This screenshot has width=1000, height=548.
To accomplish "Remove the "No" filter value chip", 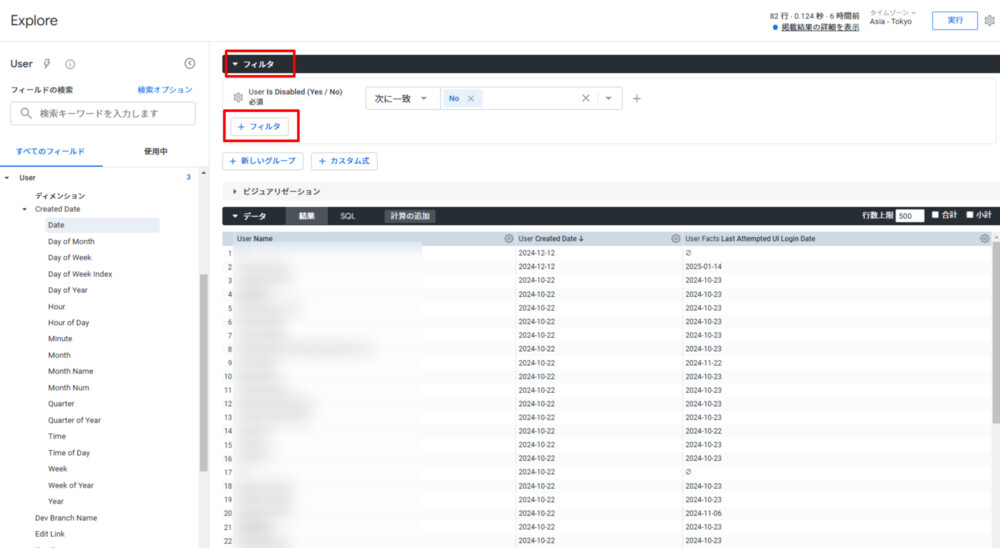I will 471,98.
